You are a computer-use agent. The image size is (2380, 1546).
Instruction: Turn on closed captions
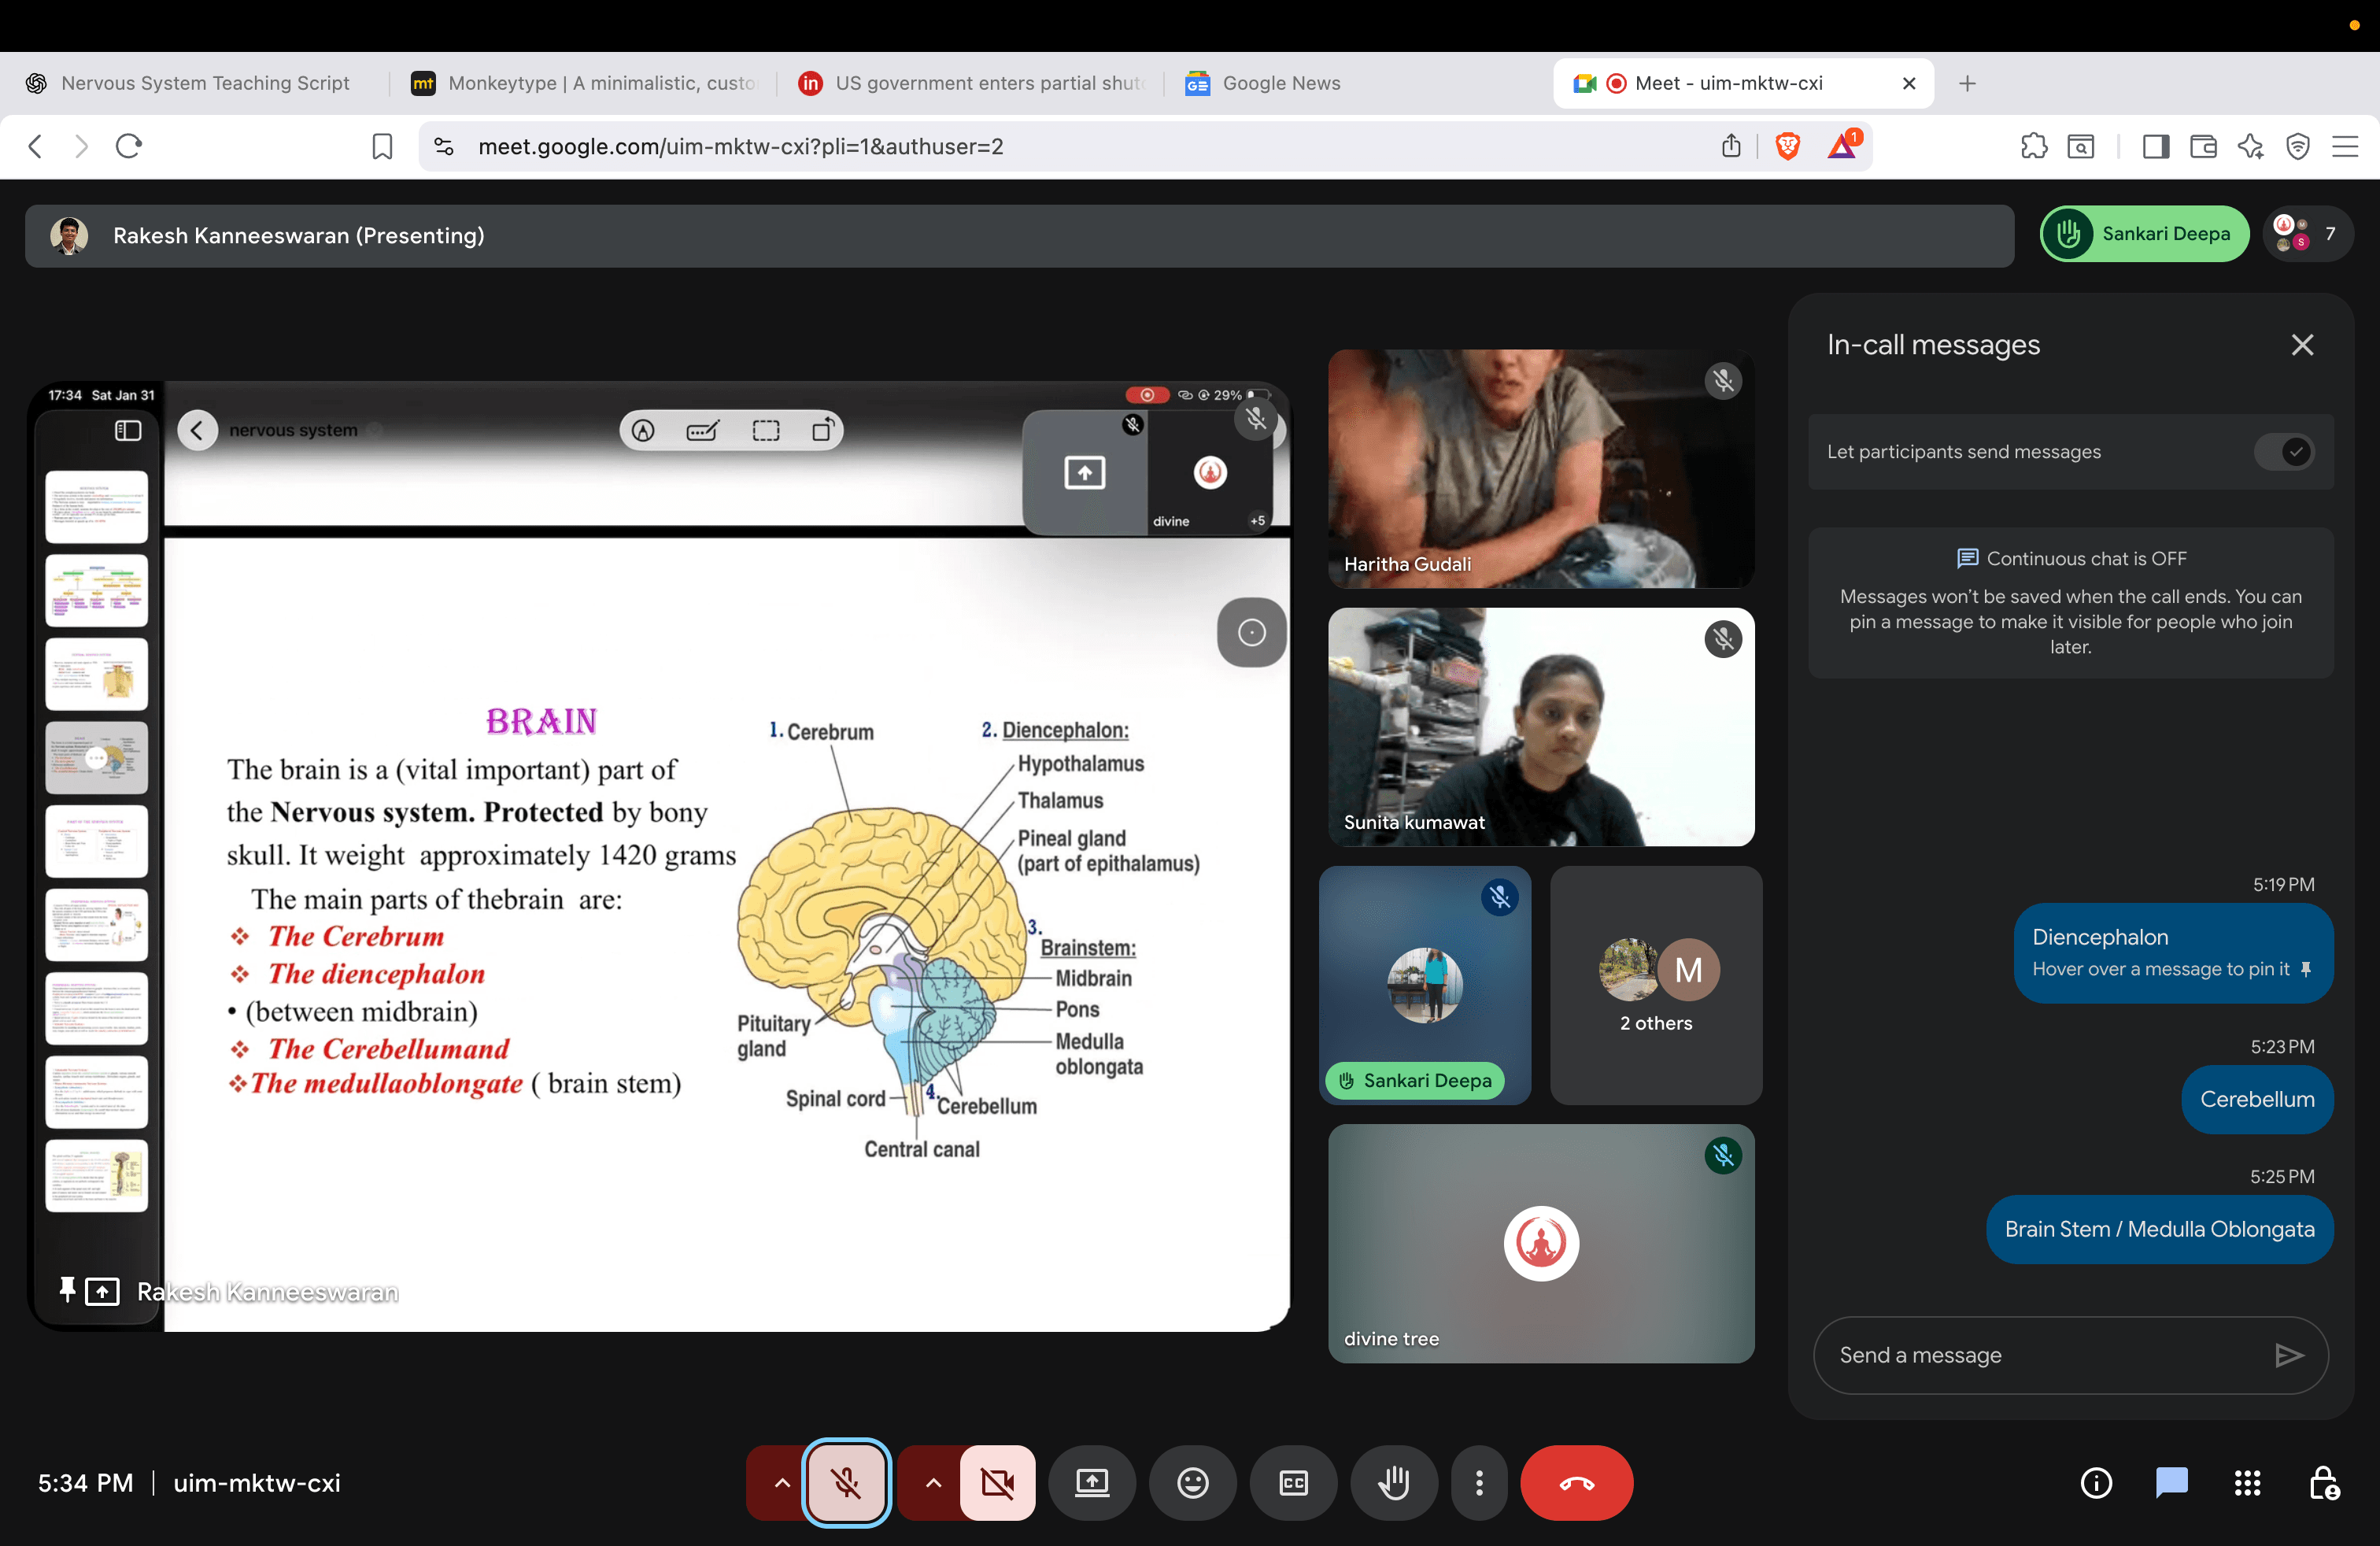coord(1293,1482)
